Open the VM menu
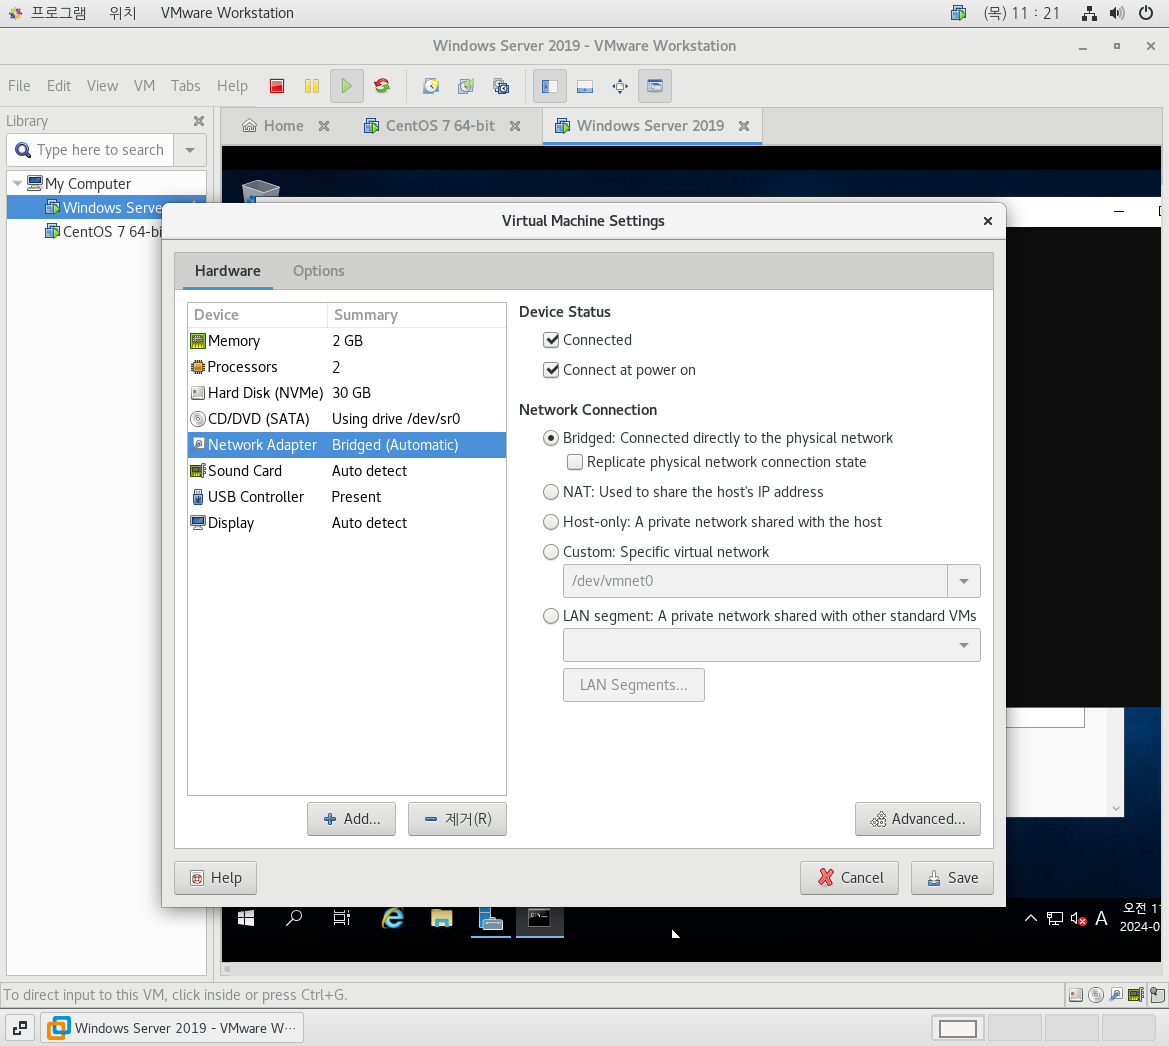This screenshot has height=1046, width=1169. [144, 86]
